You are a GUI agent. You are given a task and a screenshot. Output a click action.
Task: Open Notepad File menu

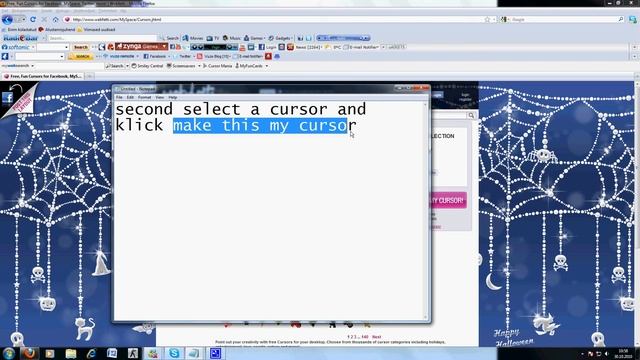click(119, 97)
